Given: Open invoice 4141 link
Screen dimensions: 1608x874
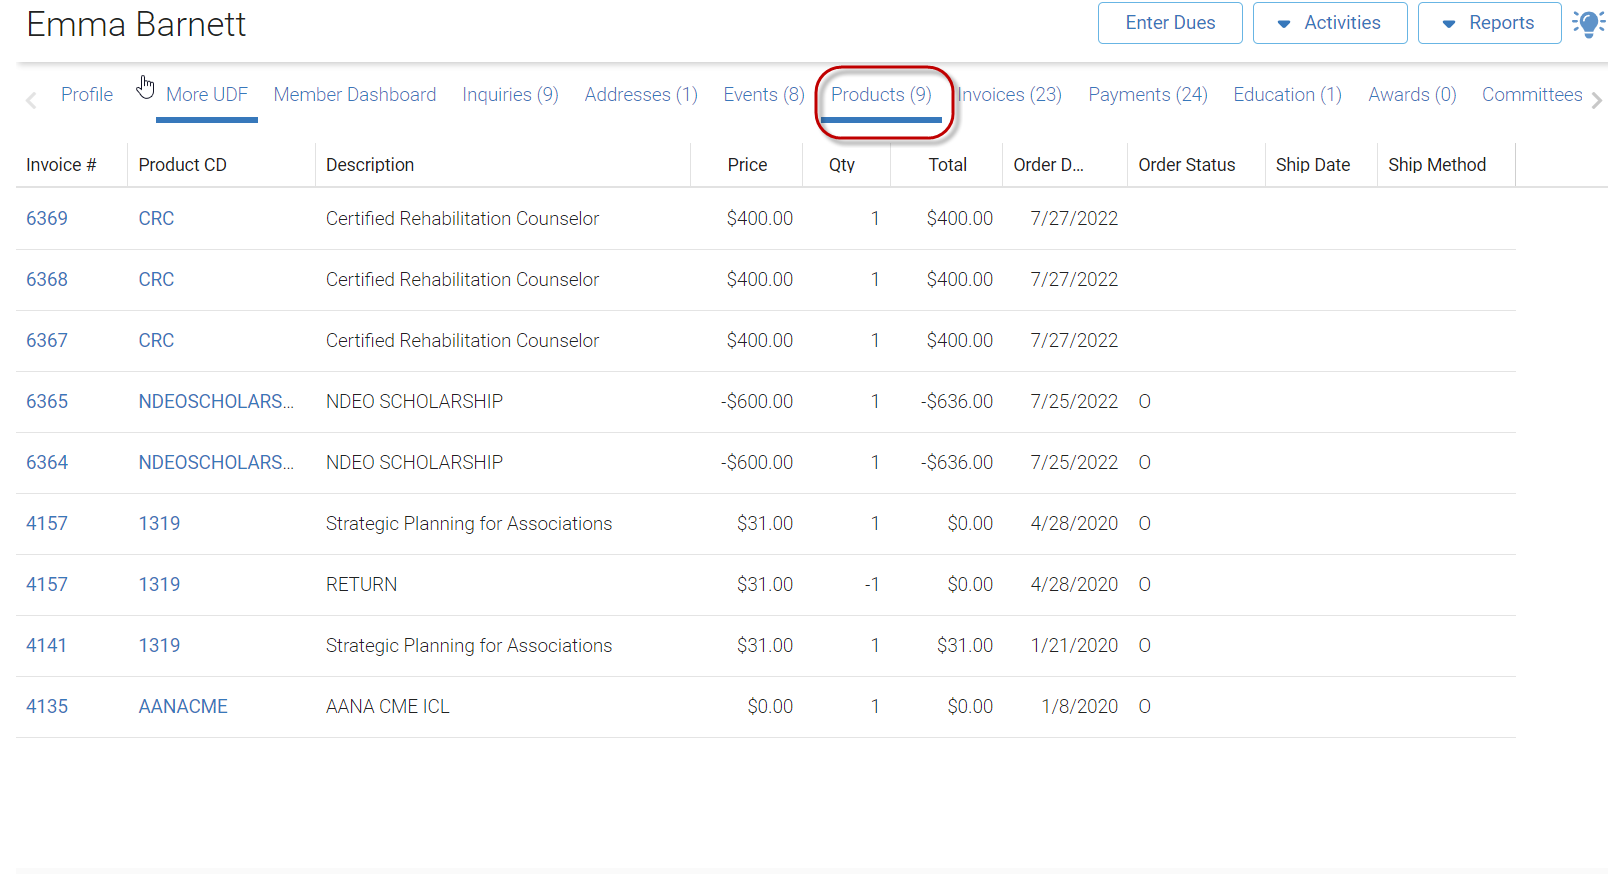Looking at the screenshot, I should [x=46, y=646].
